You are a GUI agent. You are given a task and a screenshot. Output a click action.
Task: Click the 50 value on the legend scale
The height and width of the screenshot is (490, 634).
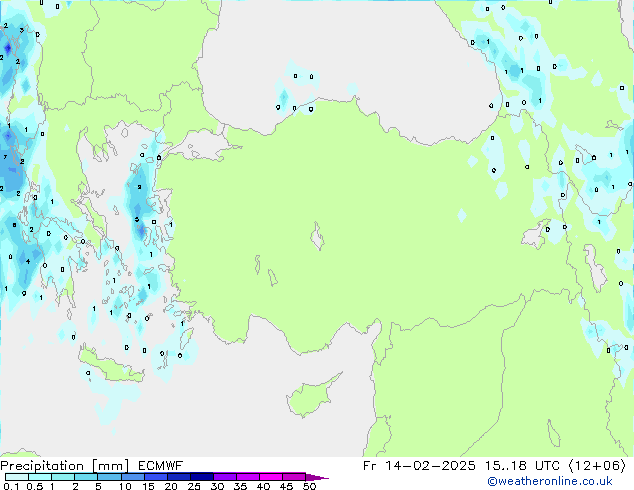[x=309, y=486]
